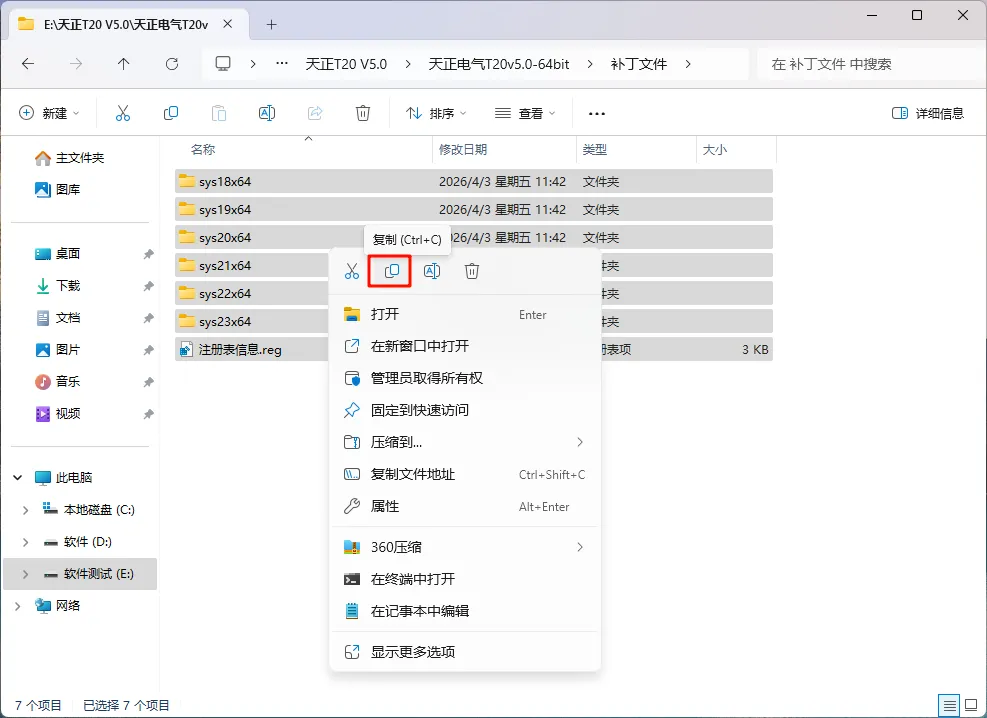Choose 属性 from context menu

click(x=465, y=507)
